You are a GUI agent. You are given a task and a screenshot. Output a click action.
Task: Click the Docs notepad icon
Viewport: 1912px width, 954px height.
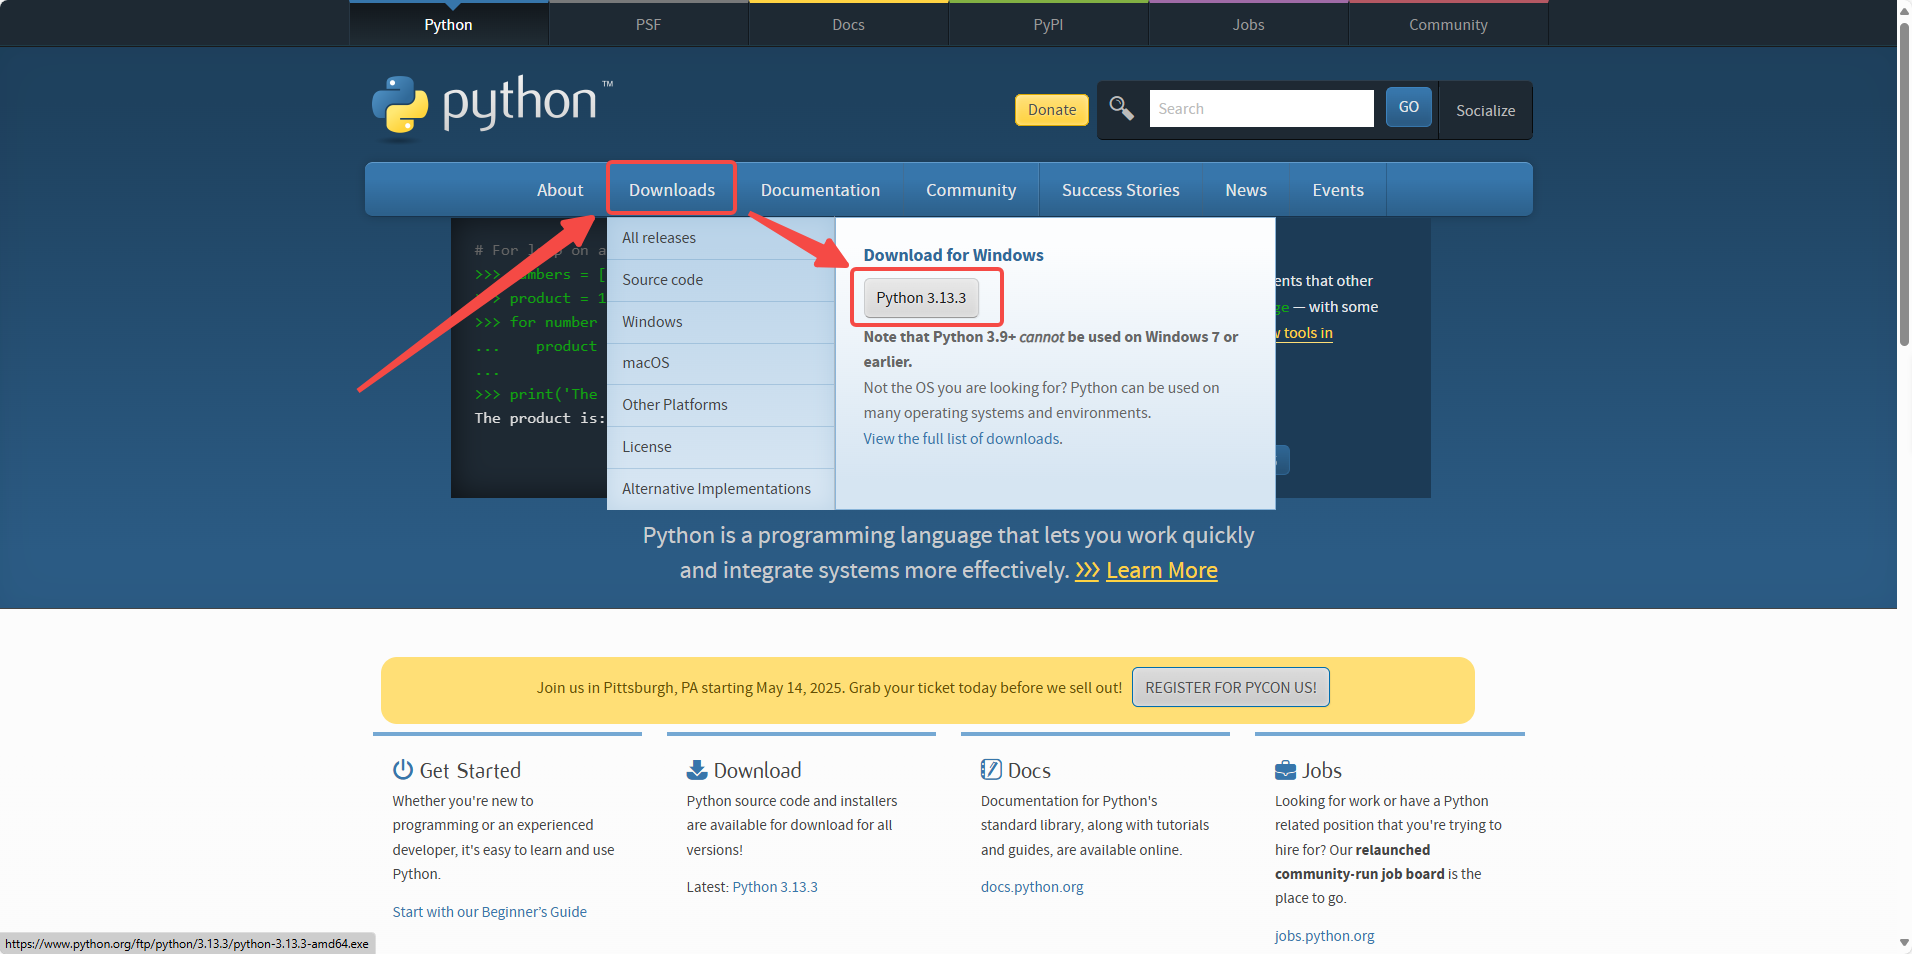click(991, 769)
